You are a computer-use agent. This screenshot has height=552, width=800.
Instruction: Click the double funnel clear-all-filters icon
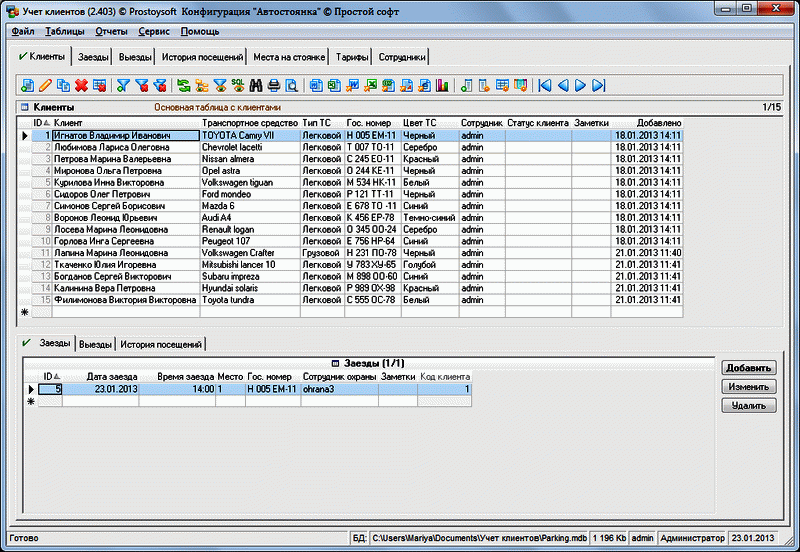[x=160, y=85]
